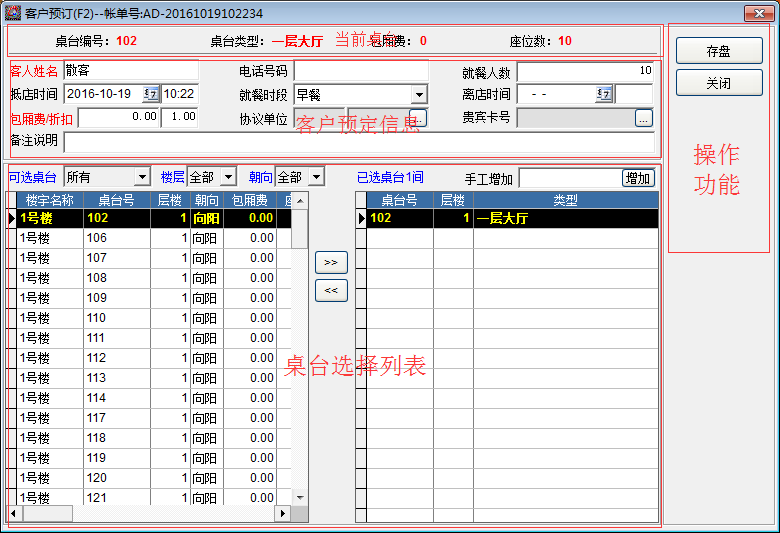Viewport: 780px width, 533px height.
Task: Open the departure date calendar picker
Action: tap(604, 94)
